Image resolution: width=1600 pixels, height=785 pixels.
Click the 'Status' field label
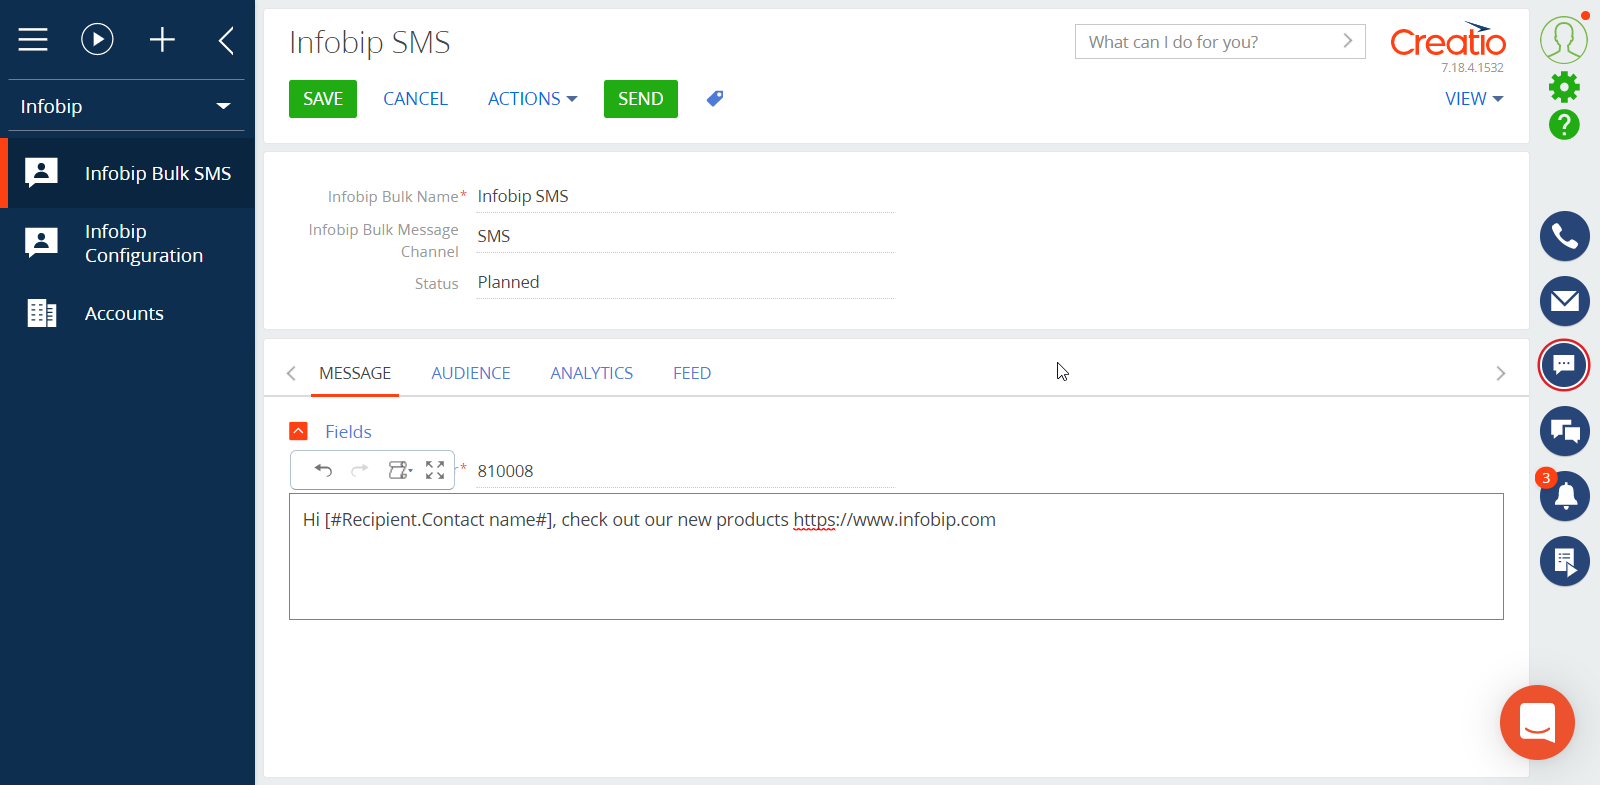click(x=437, y=284)
